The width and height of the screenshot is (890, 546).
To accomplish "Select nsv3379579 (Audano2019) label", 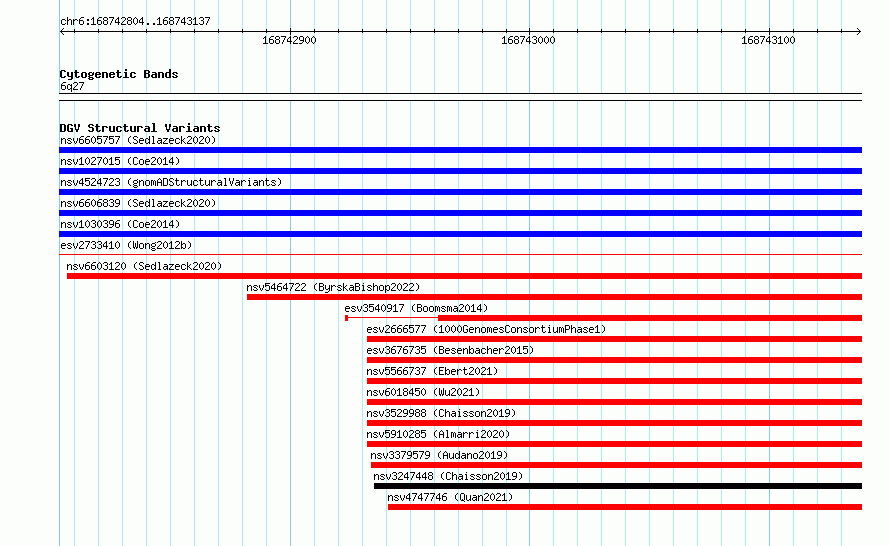I will pos(439,455).
